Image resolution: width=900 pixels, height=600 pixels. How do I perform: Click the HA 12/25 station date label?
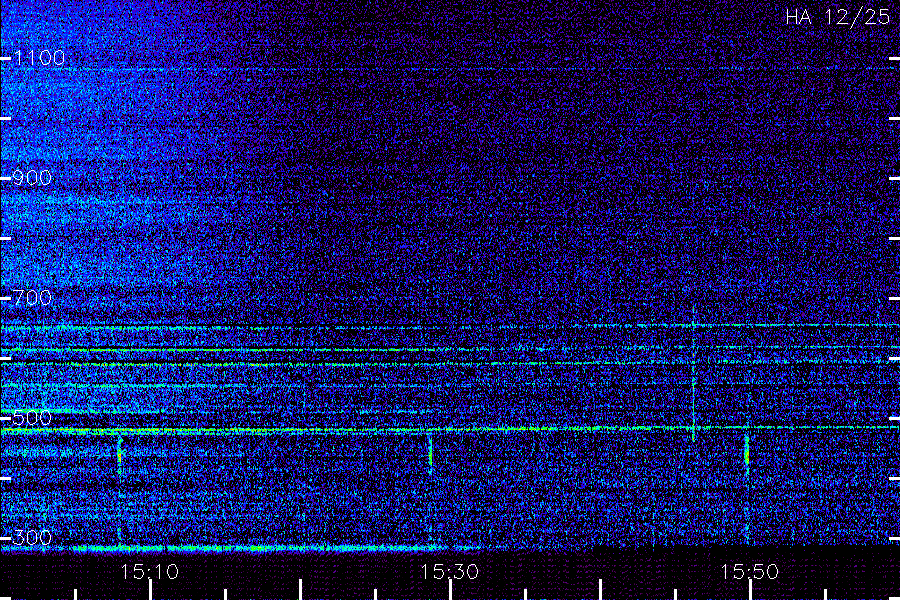click(837, 17)
